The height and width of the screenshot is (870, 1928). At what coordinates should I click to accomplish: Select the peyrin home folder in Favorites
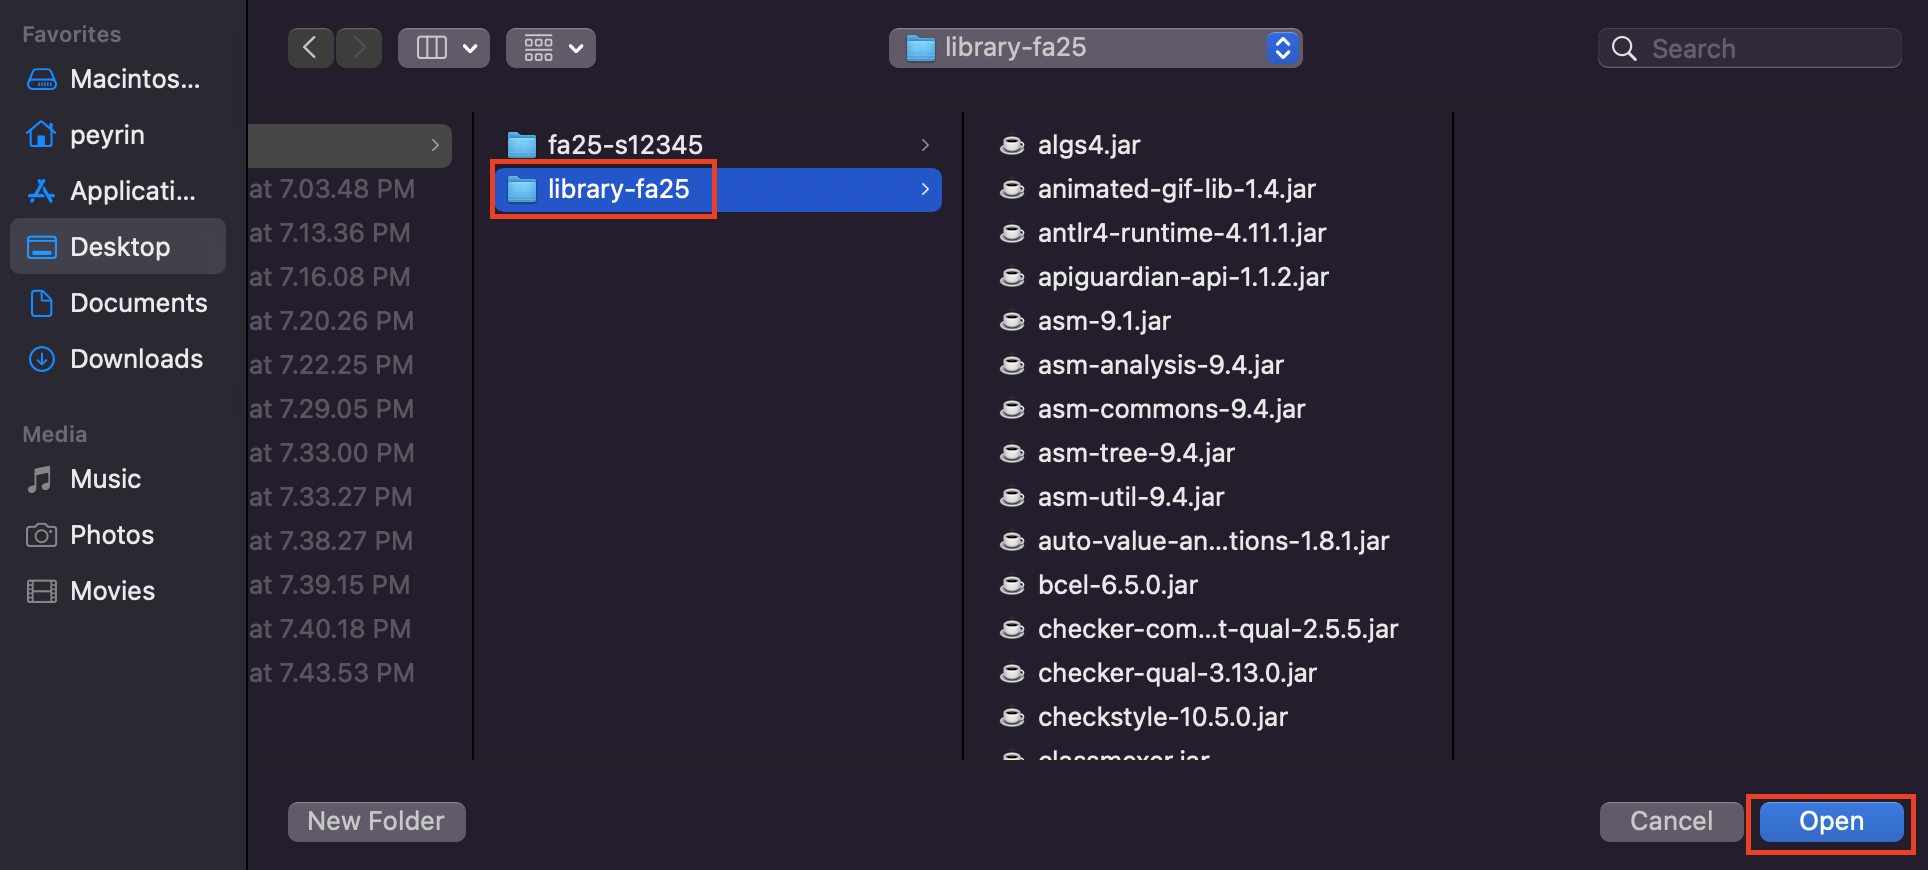point(110,135)
